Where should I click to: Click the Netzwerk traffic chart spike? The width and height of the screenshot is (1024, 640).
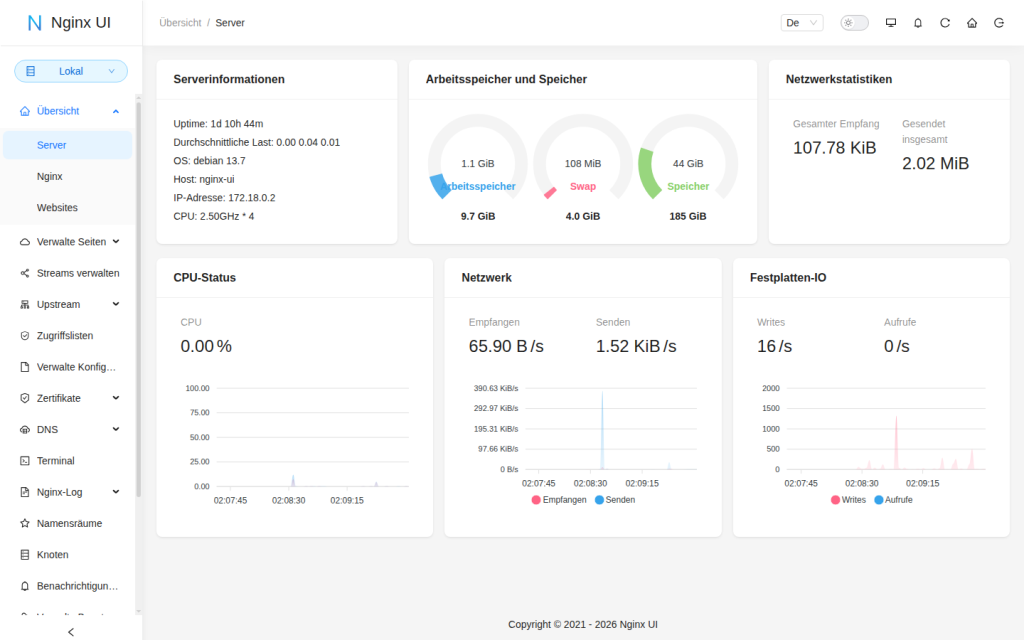coord(602,431)
